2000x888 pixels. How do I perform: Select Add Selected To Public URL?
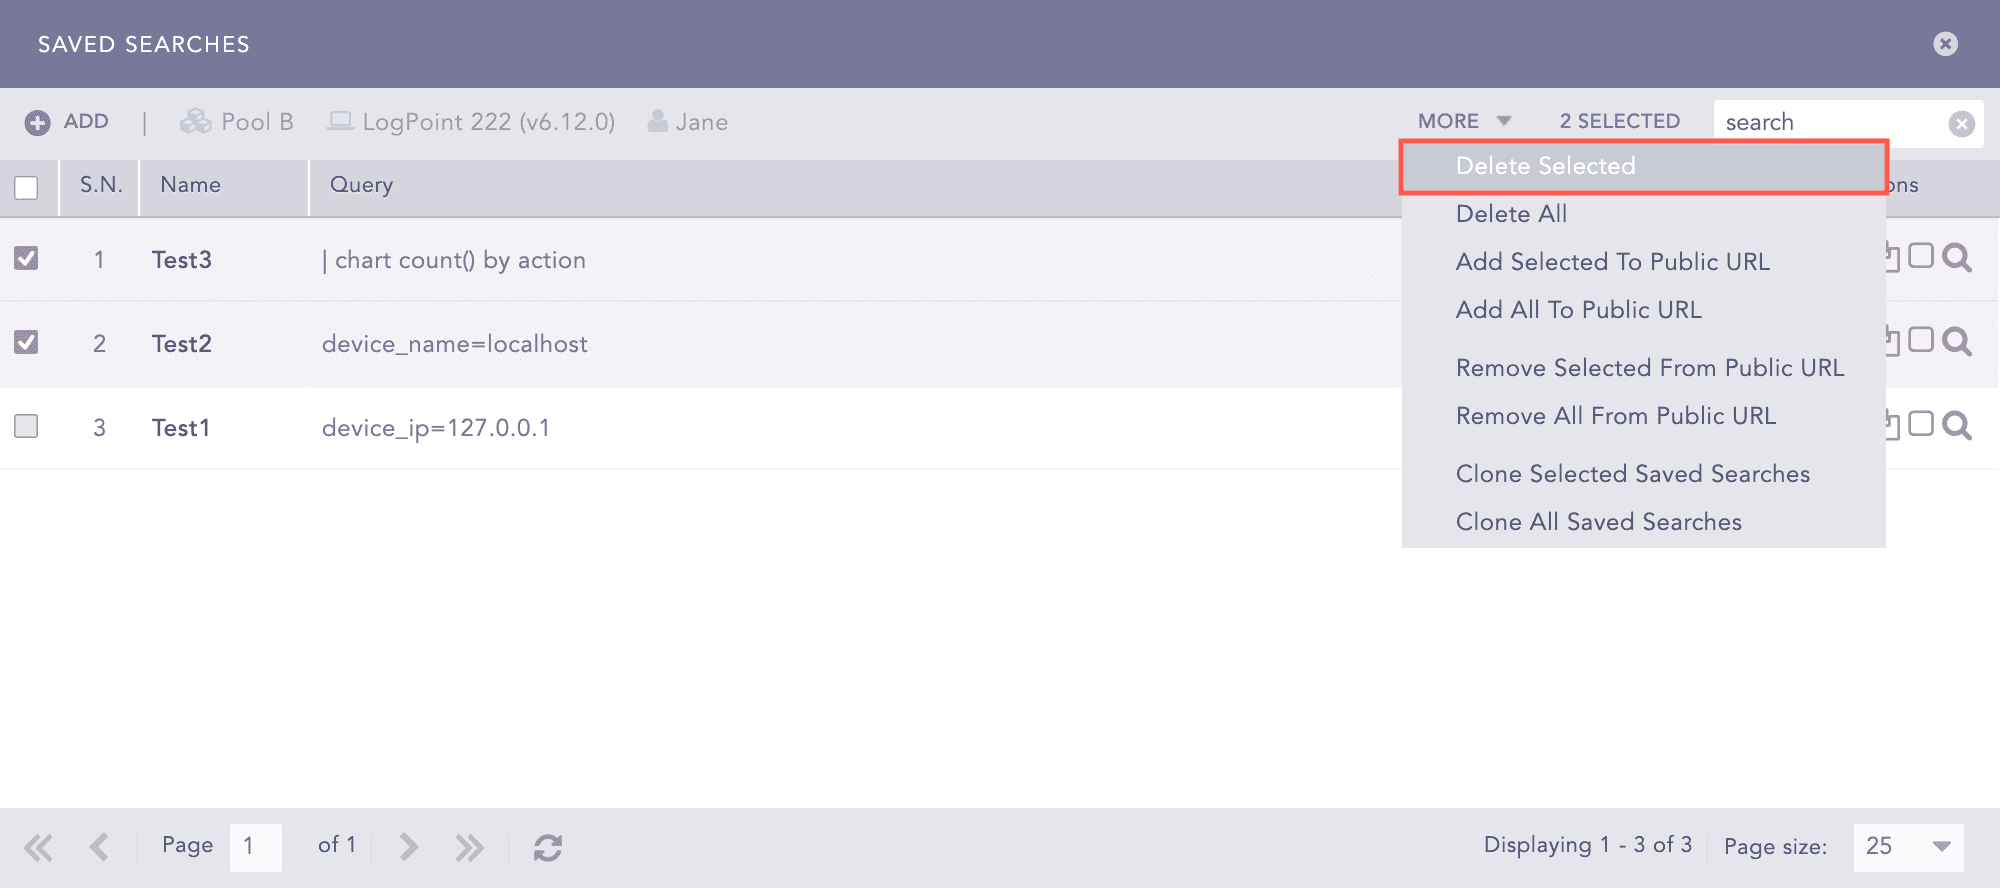click(1644, 262)
